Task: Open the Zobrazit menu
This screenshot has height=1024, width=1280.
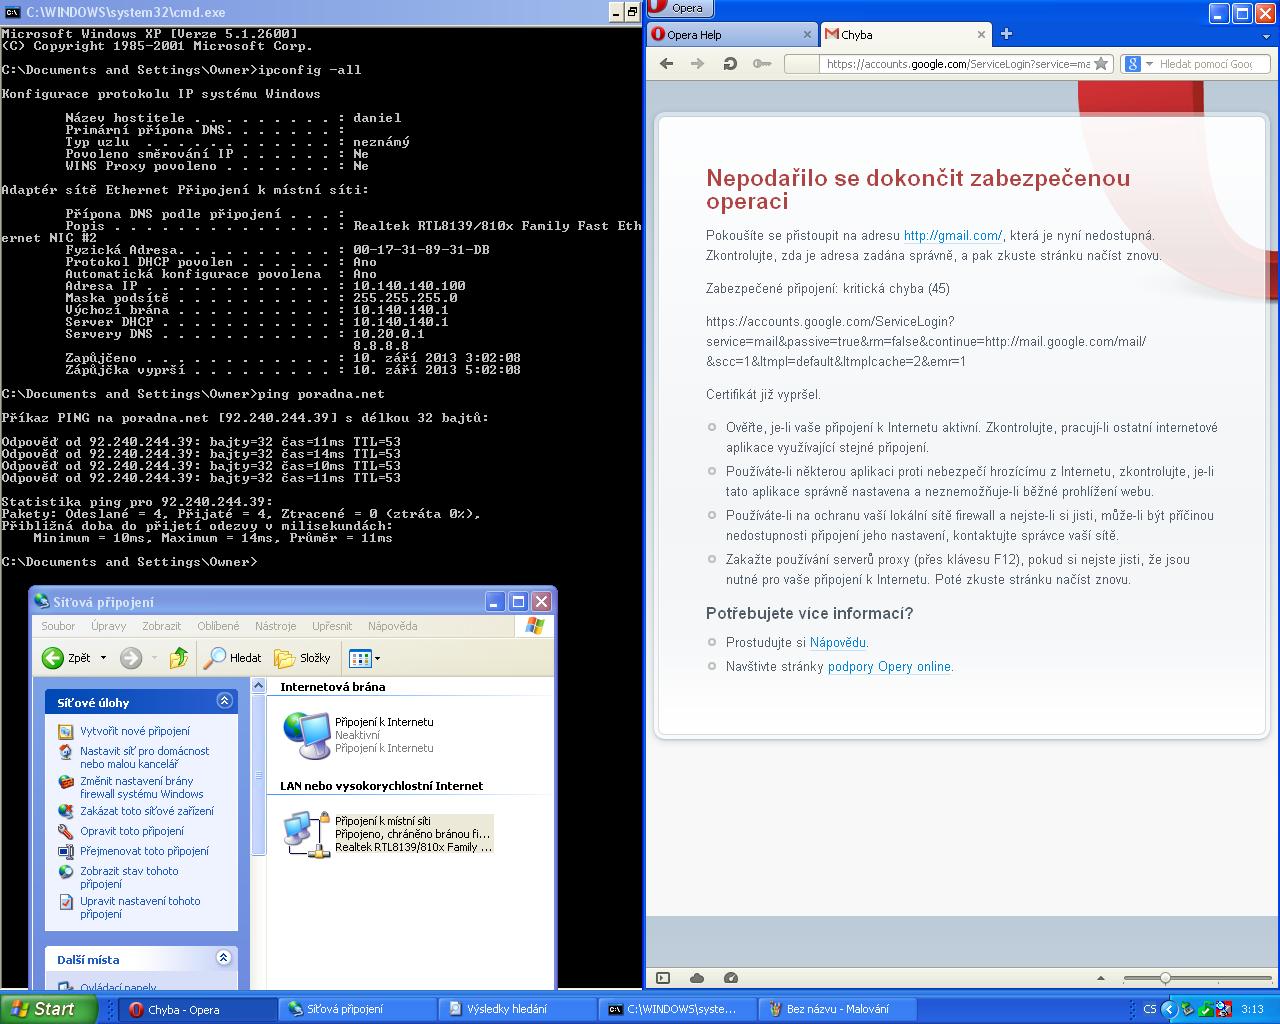Action: (x=162, y=626)
